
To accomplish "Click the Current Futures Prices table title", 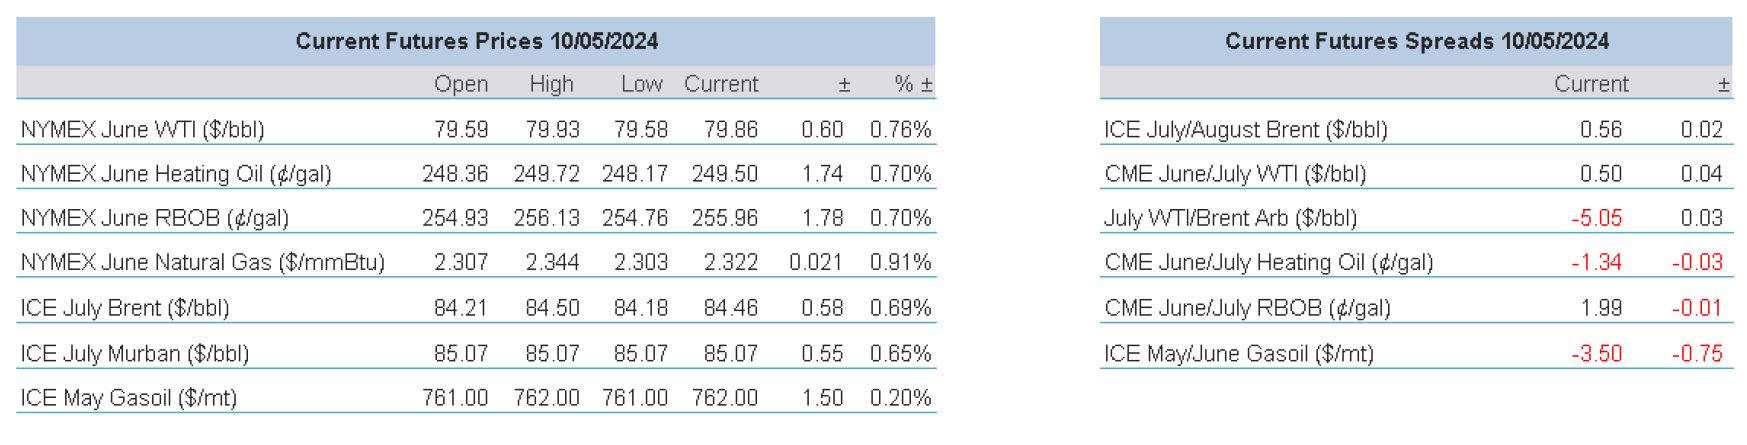I will (x=476, y=41).
